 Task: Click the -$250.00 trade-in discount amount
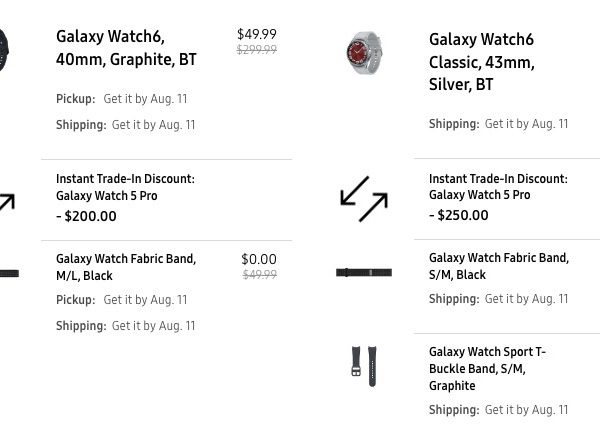pos(459,215)
